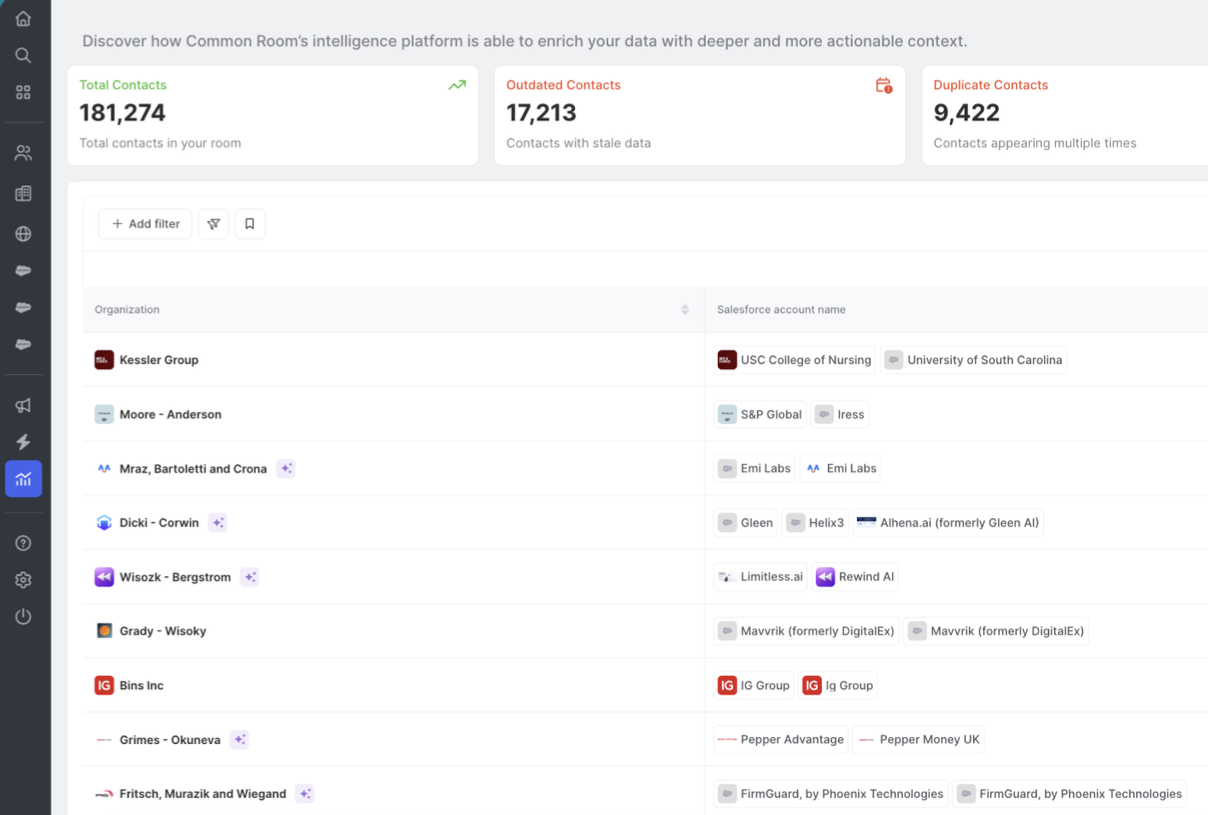Click the Dicki - Corwin organization name
Screen dimensions: 1208x815
click(x=159, y=522)
